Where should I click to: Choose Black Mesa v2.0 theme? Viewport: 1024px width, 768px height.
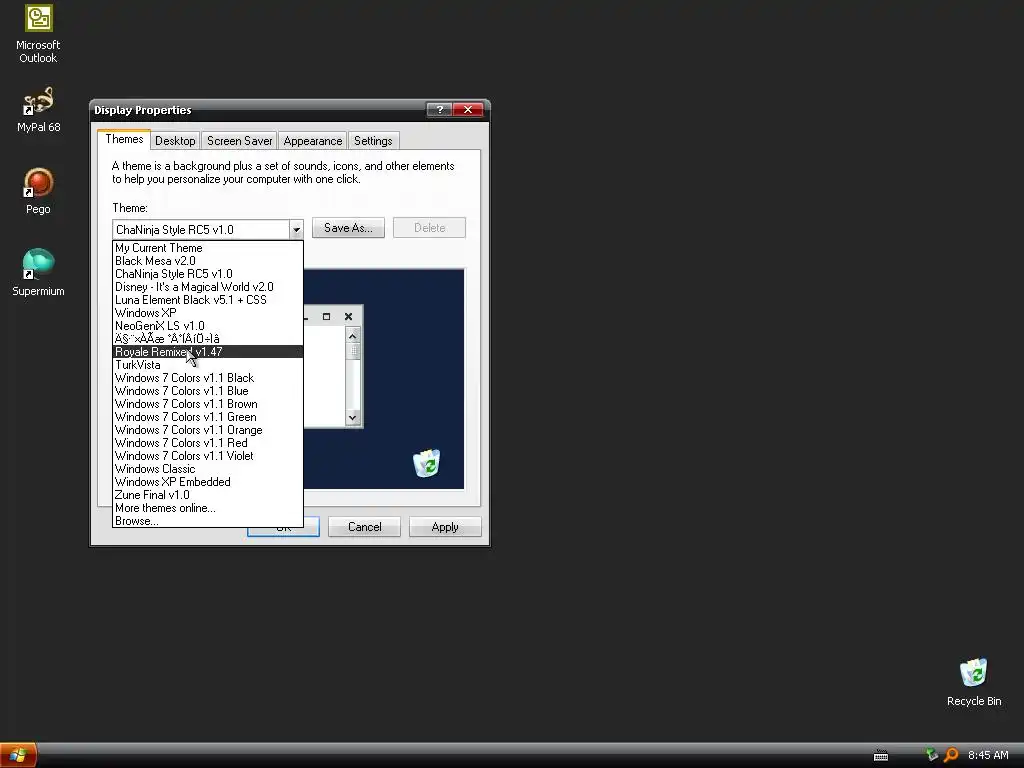[208, 261]
